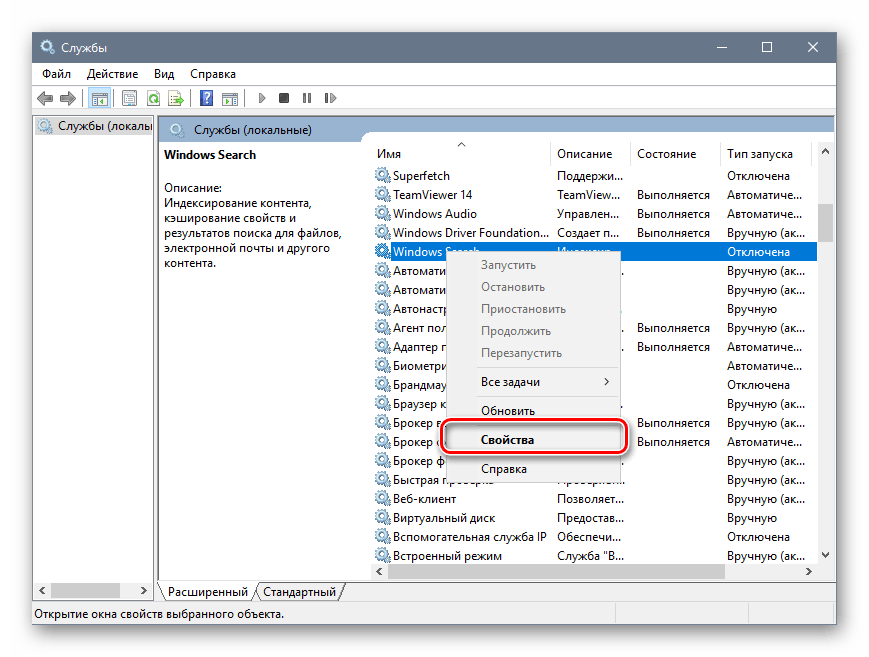Switch to the Стандартный tab
The image size is (869, 657).
point(299,592)
